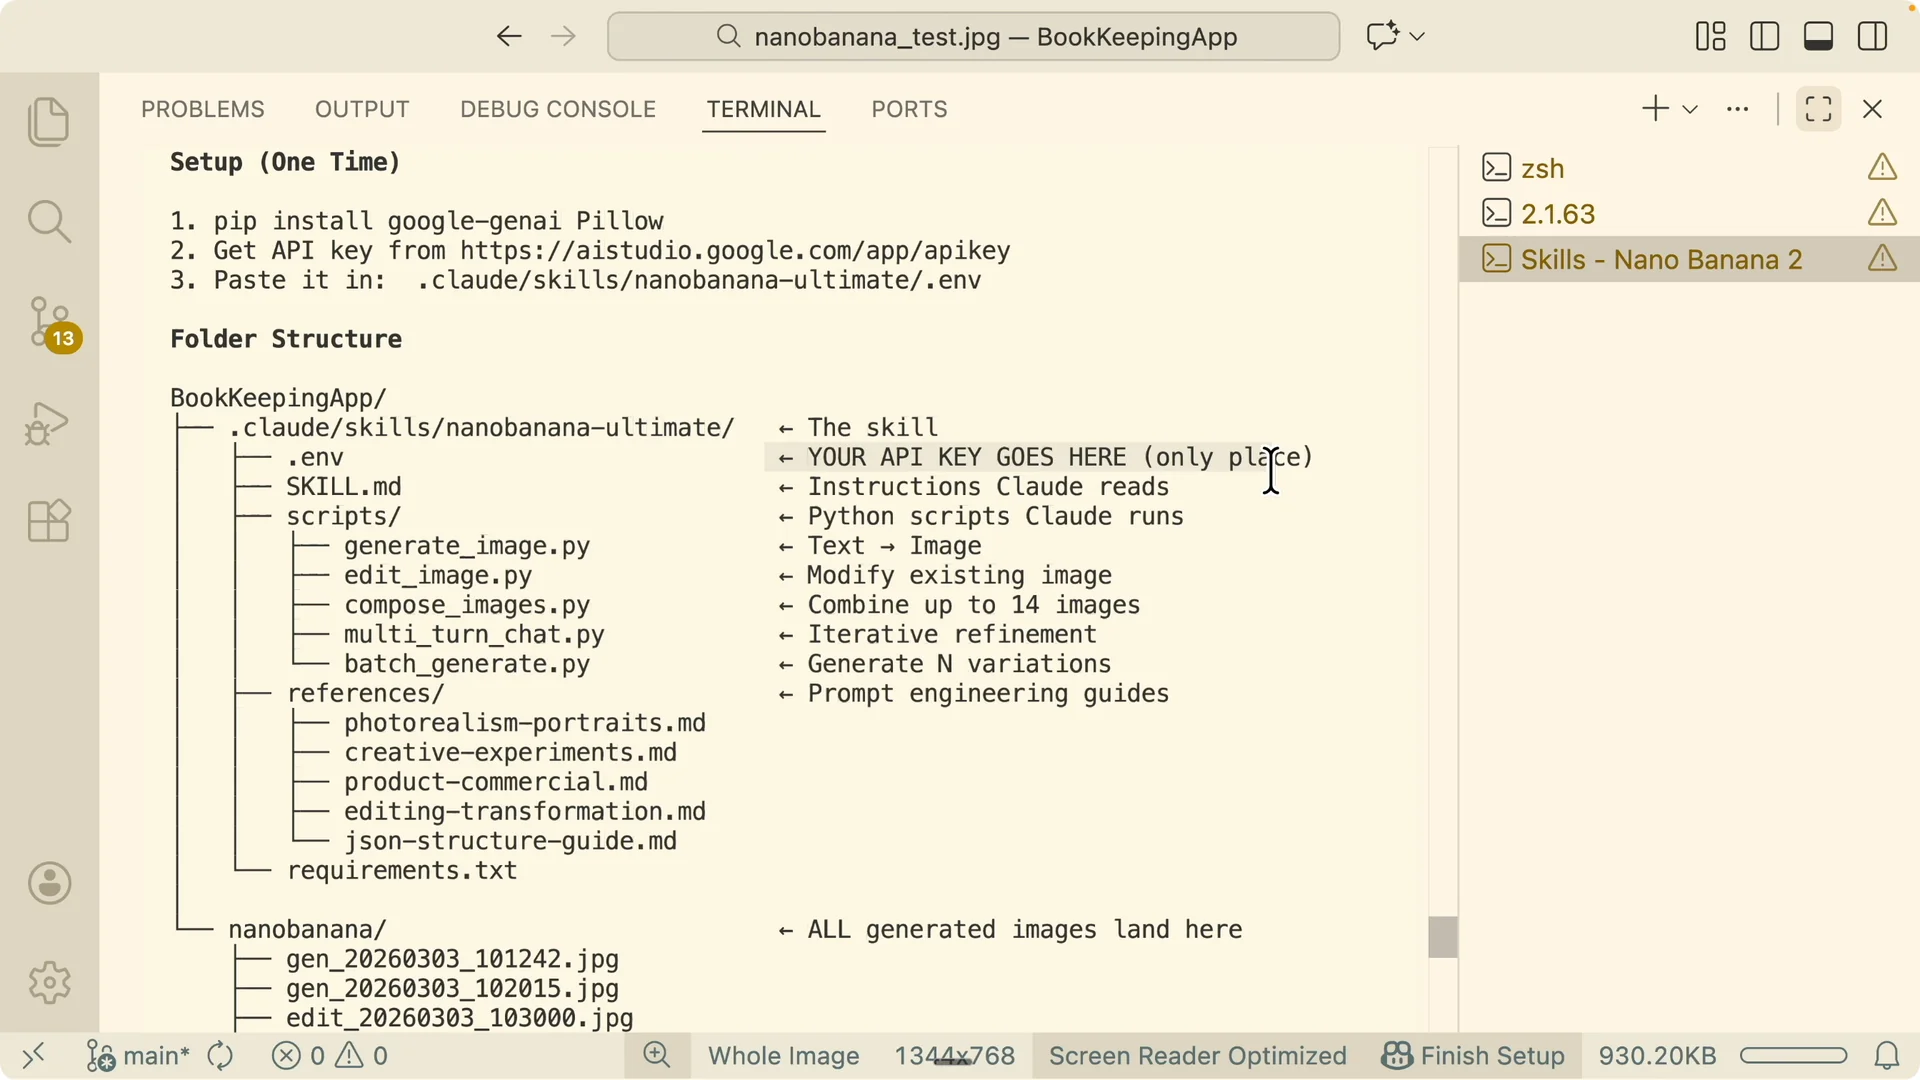Click edit_20260303_103000.jpg in terminal output
The width and height of the screenshot is (1920, 1080).
[459, 1018]
